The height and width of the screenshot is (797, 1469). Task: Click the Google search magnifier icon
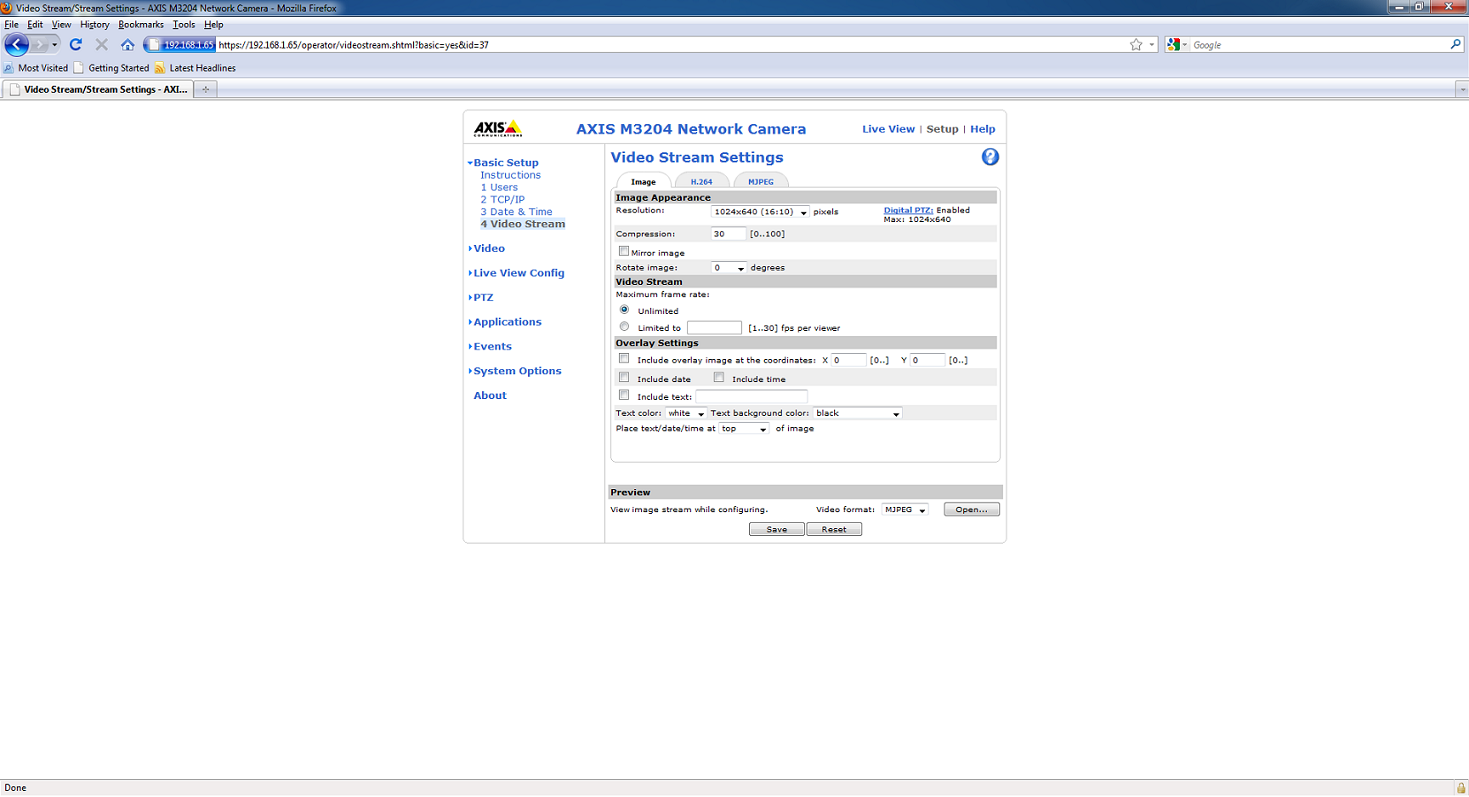click(1456, 45)
